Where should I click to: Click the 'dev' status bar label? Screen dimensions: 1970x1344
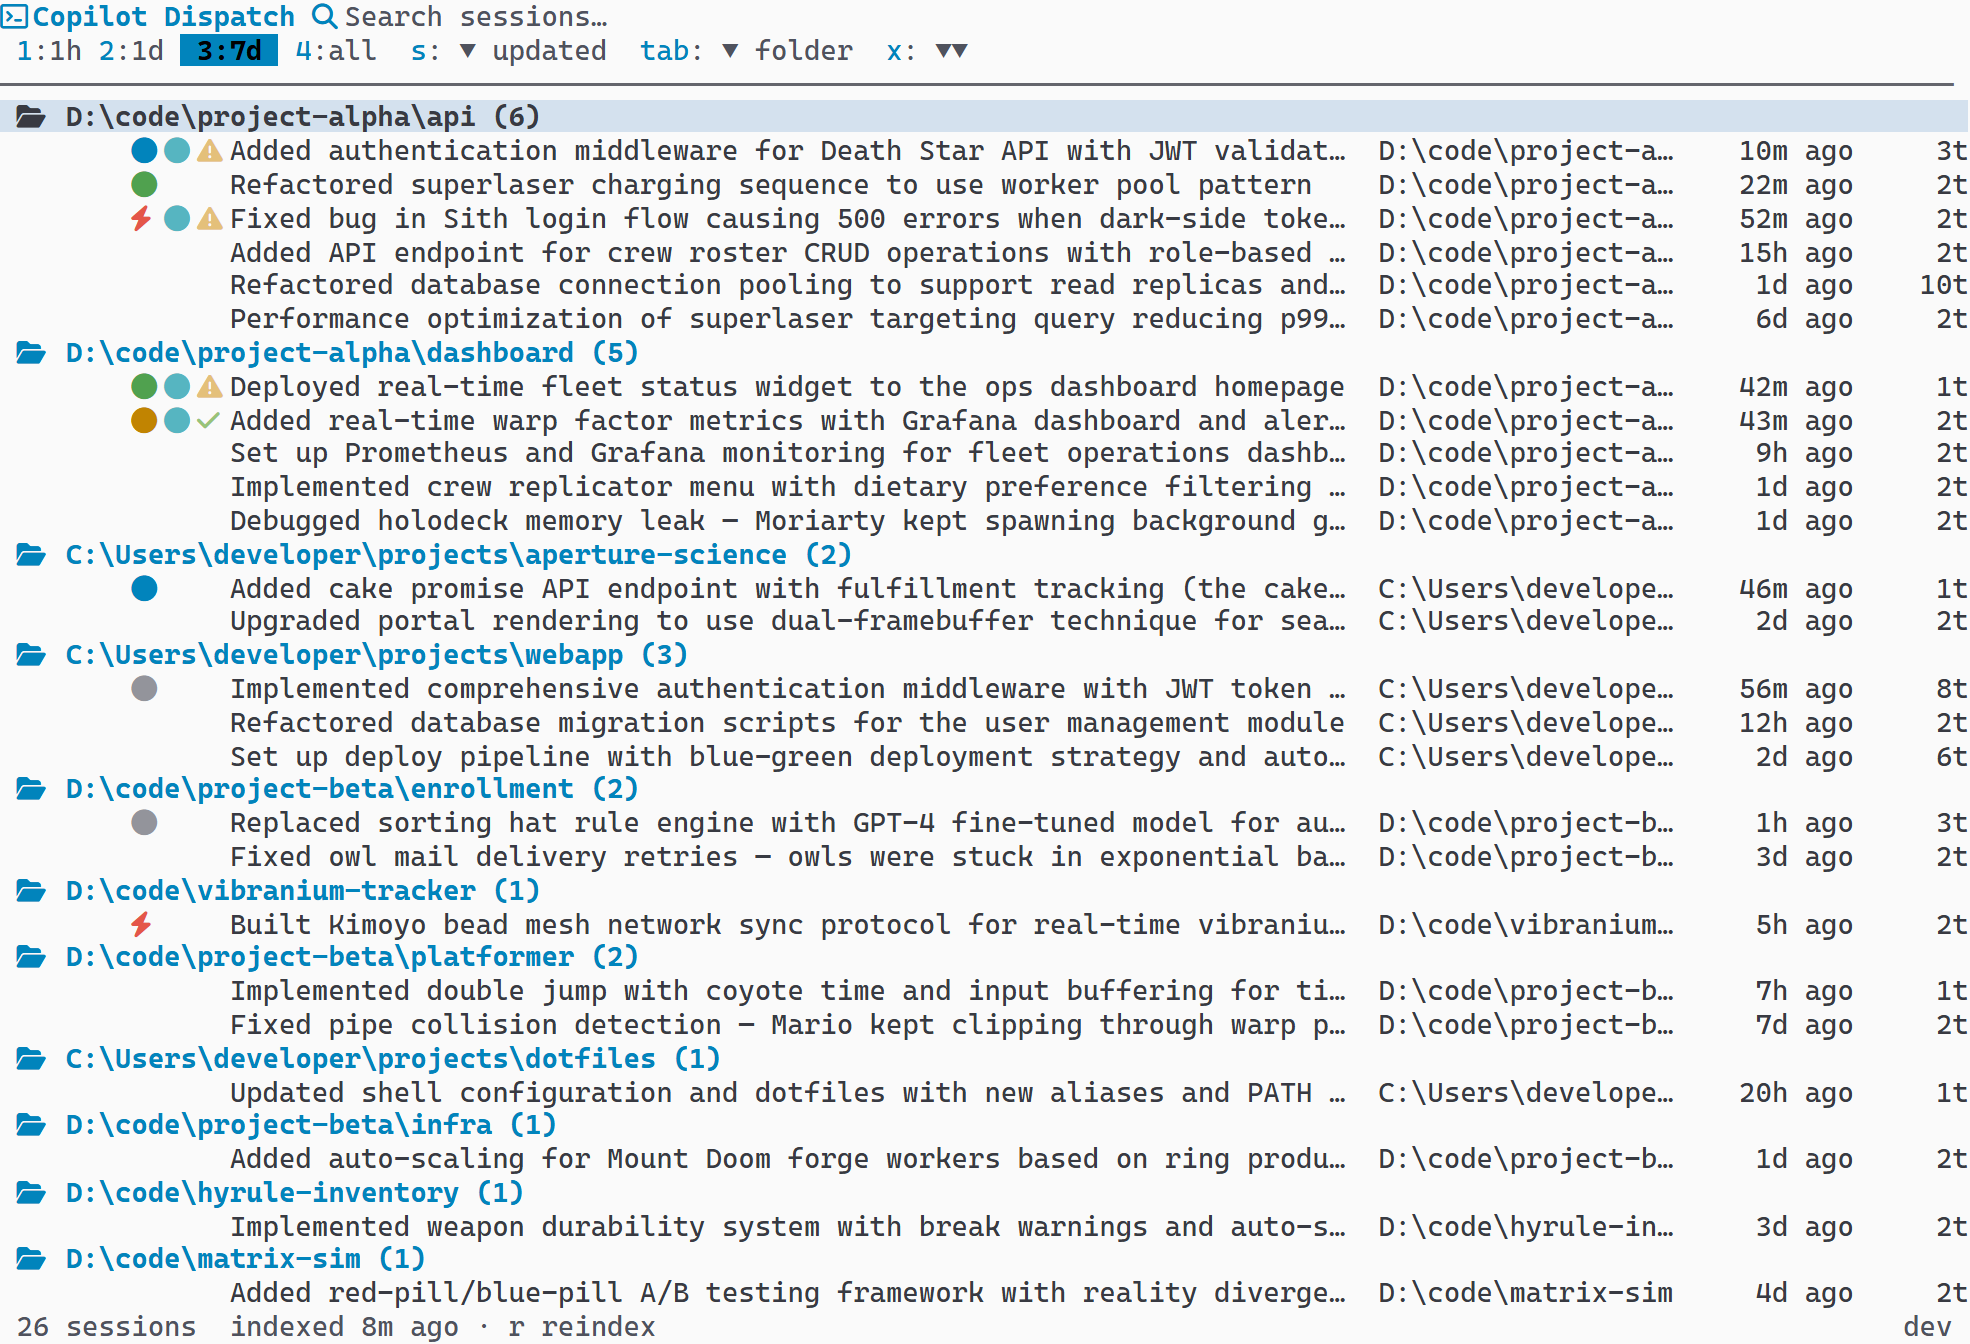click(1927, 1327)
